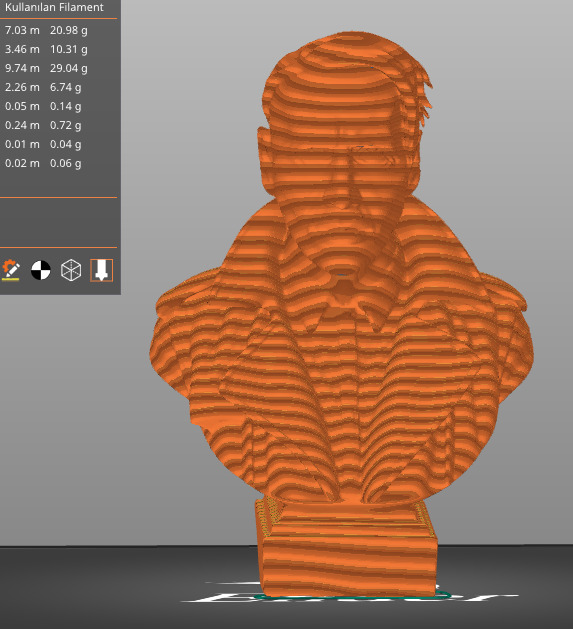The width and height of the screenshot is (573, 629).
Task: Select the 3.46 m length value
Action: pos(22,49)
